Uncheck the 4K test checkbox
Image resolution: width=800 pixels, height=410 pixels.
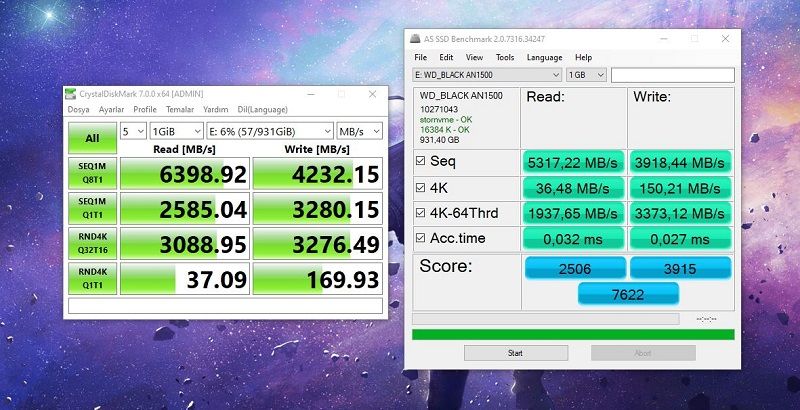point(420,188)
